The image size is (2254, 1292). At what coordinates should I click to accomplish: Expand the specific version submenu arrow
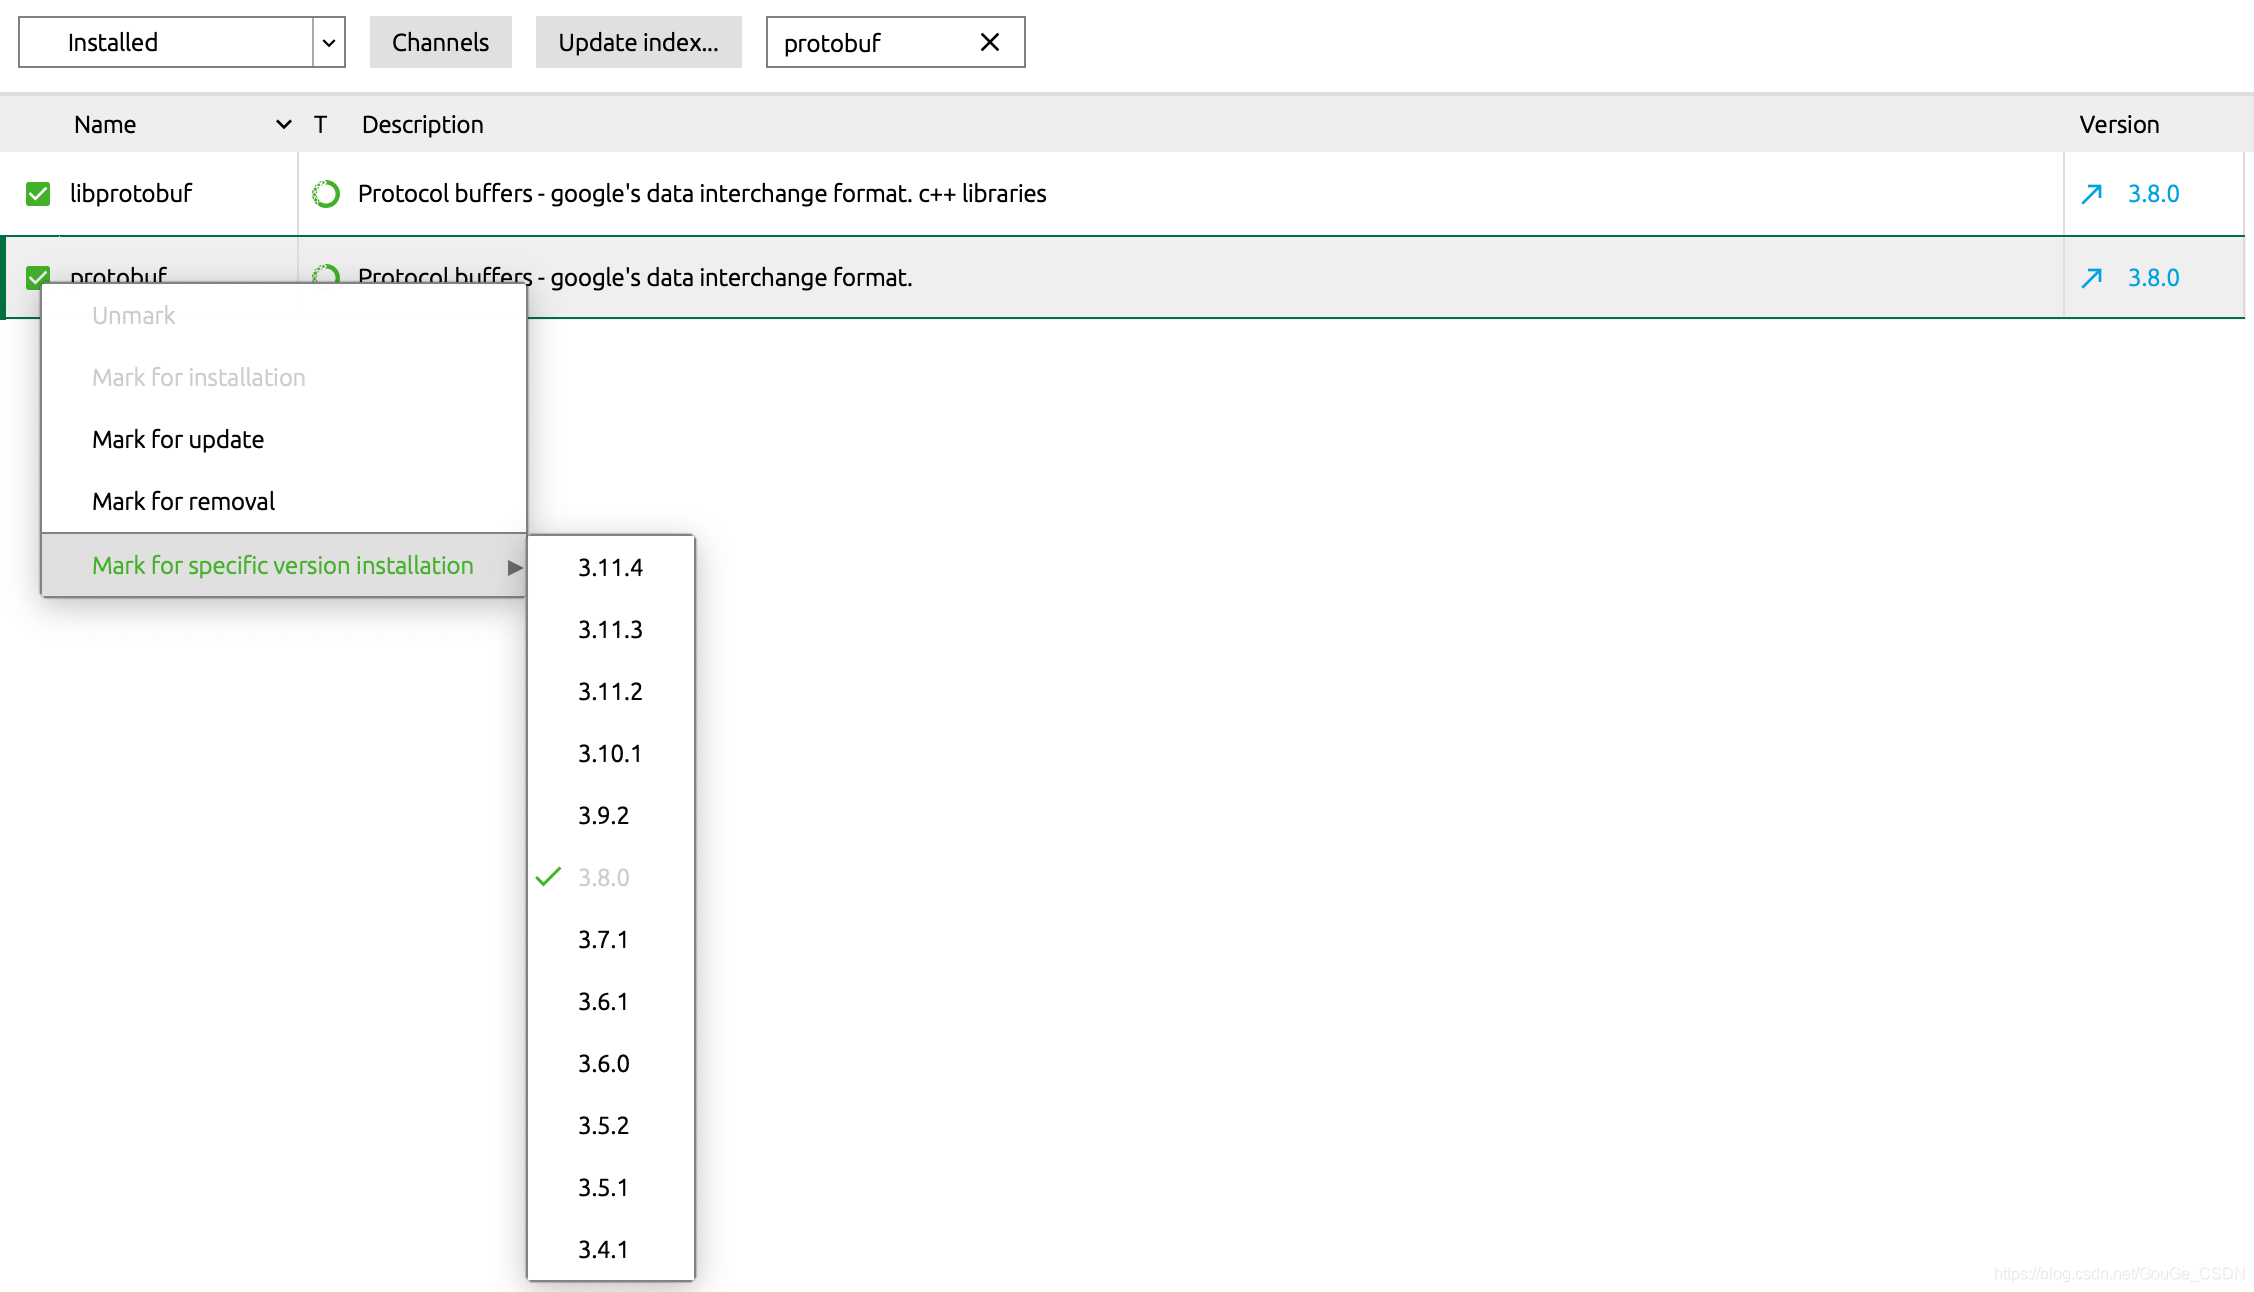pos(514,567)
